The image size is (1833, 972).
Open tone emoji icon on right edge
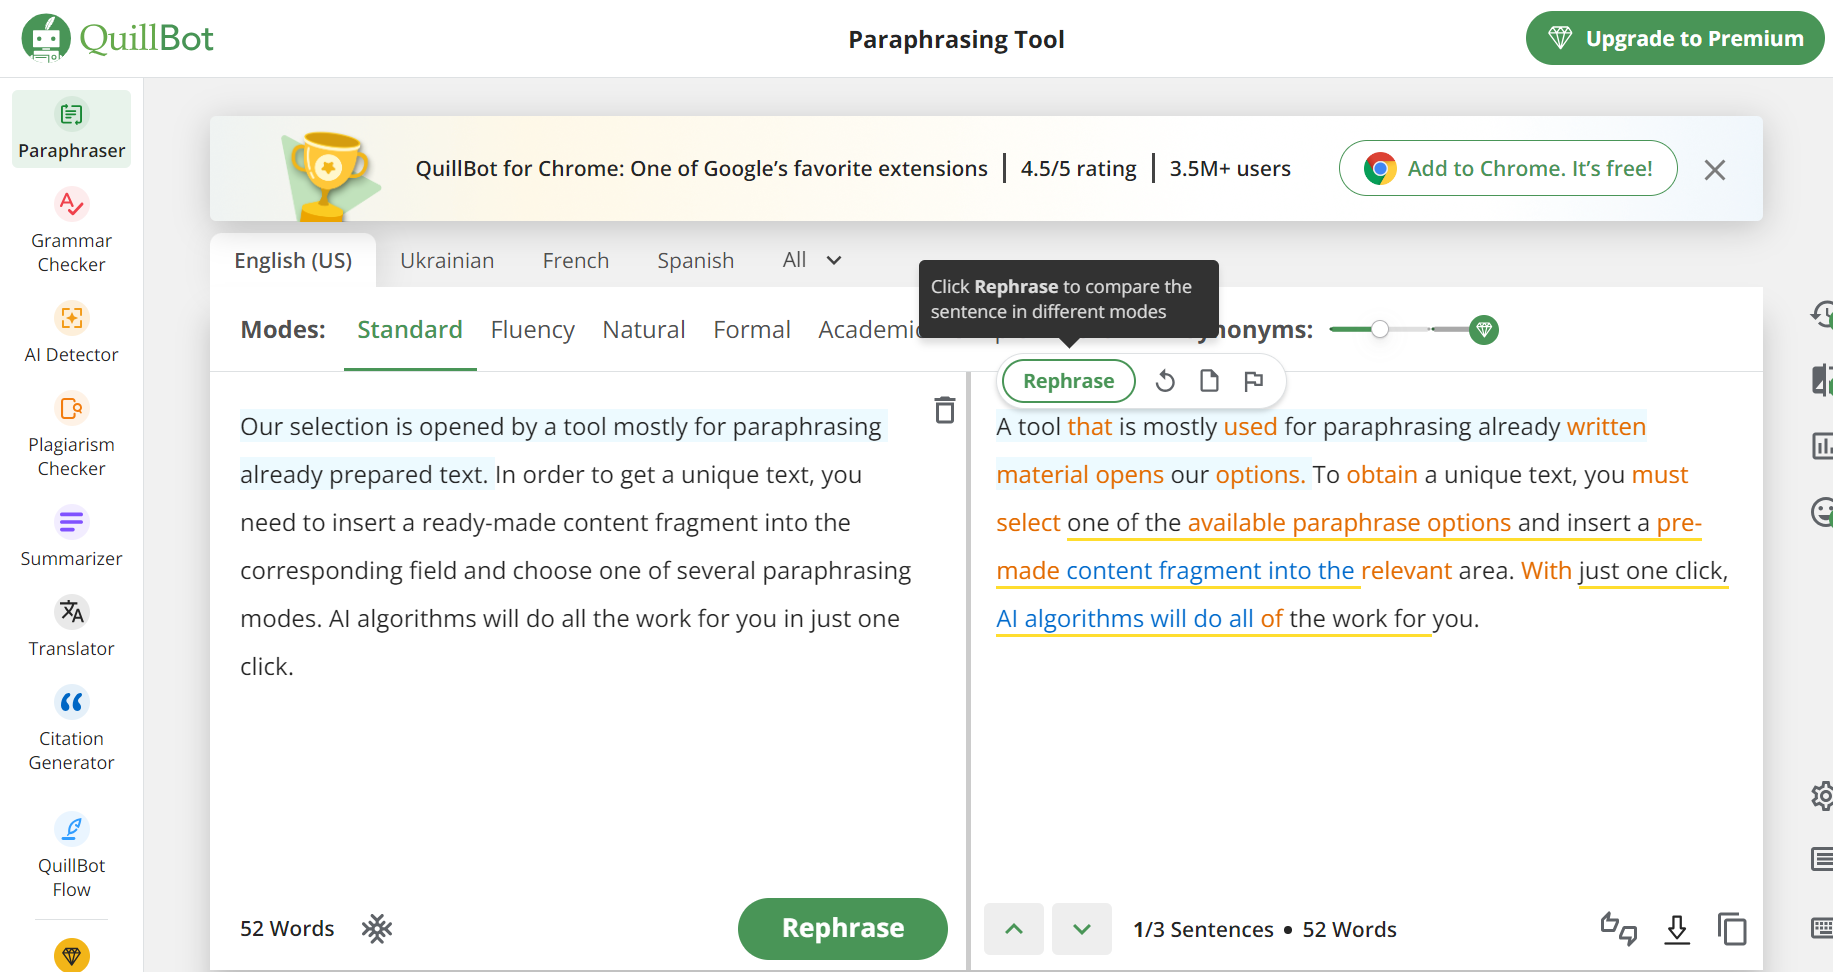(1822, 512)
